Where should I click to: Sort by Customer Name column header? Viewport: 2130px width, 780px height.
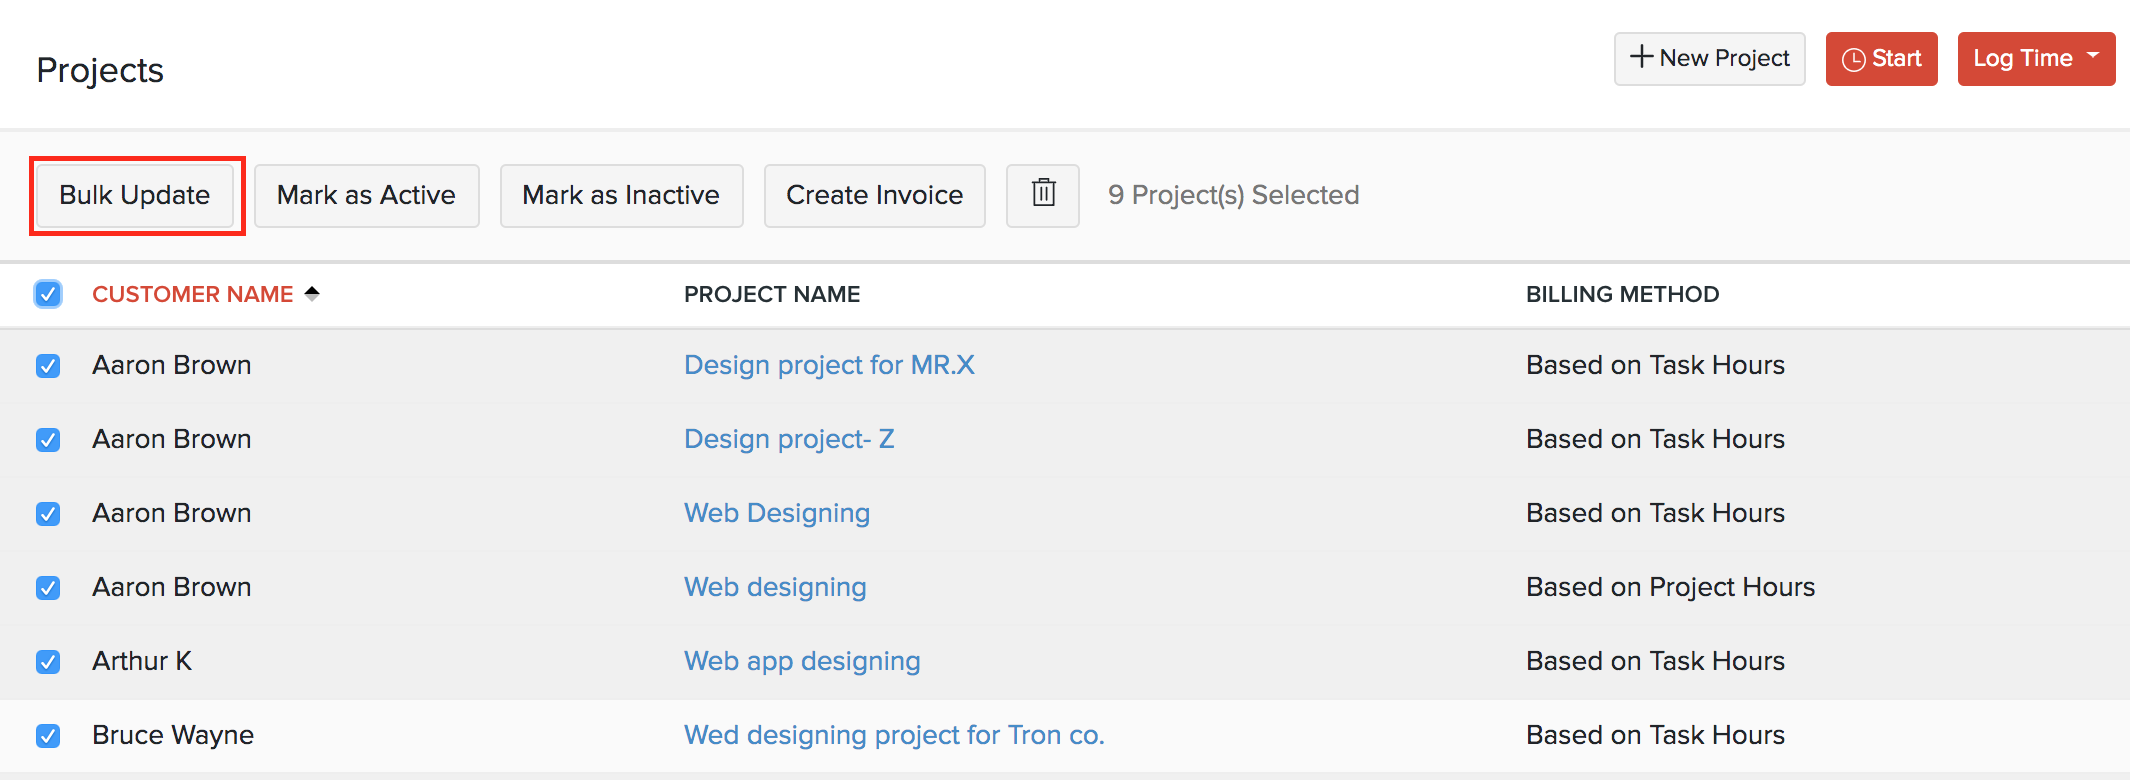tap(192, 294)
